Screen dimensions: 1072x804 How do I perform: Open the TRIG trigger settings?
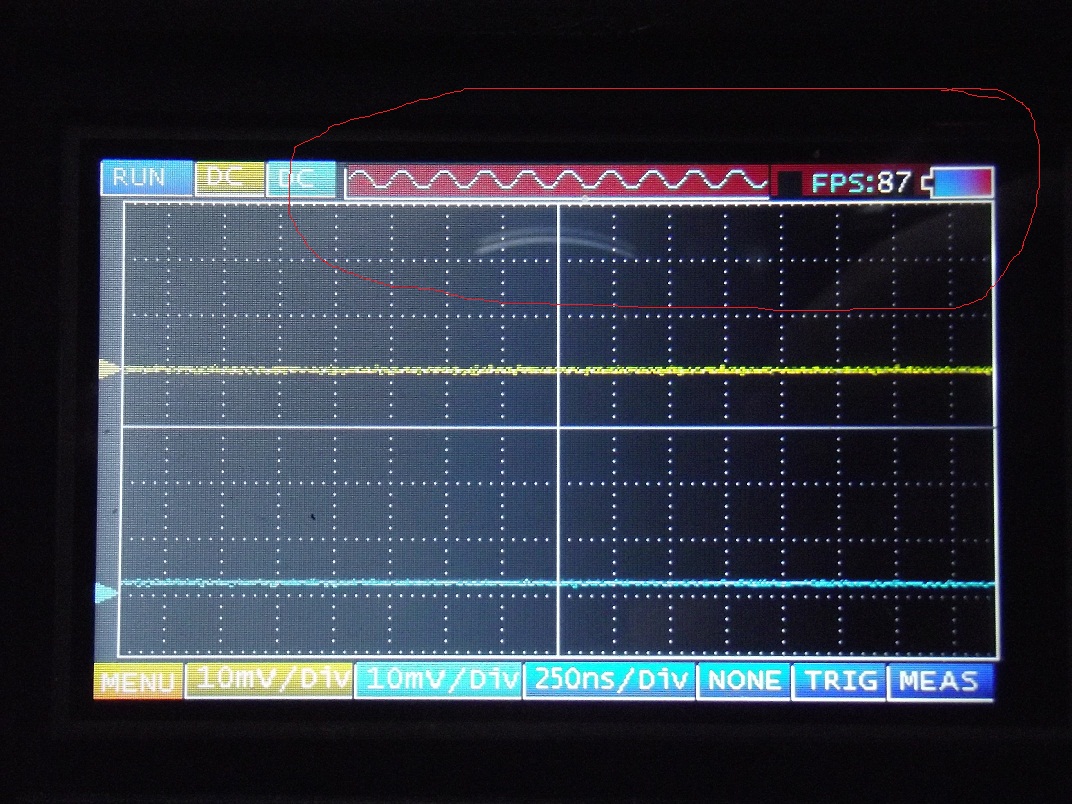(x=839, y=681)
